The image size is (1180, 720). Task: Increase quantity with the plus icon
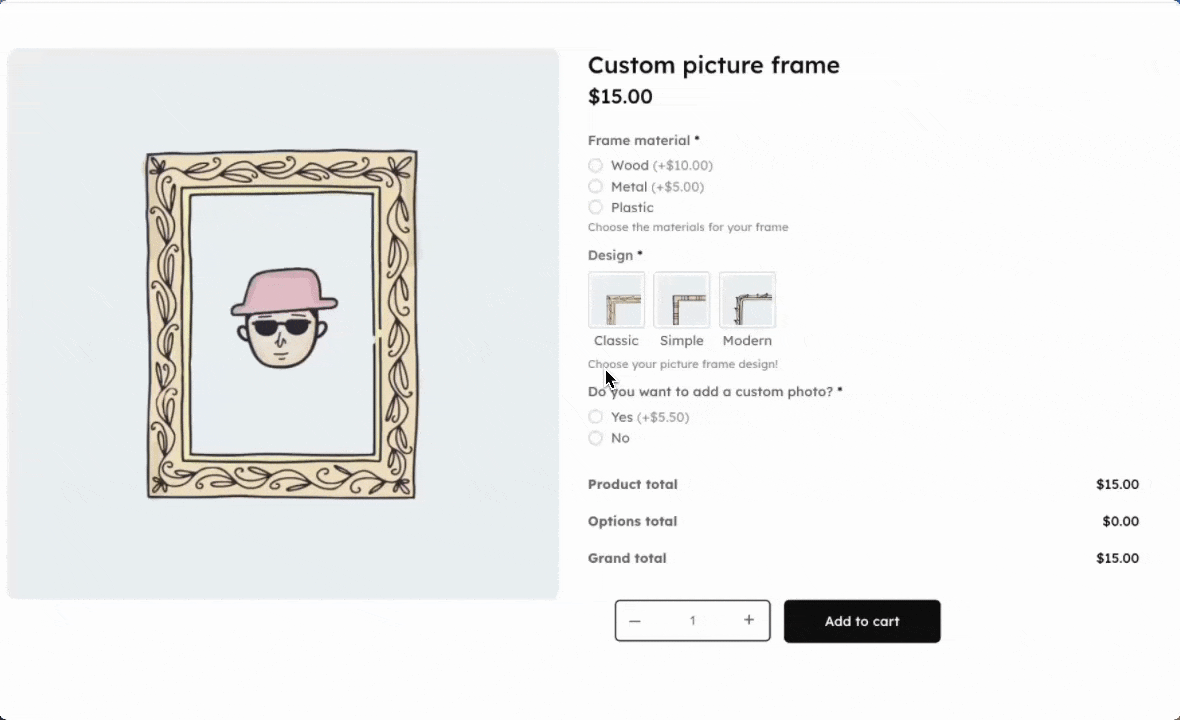(749, 620)
